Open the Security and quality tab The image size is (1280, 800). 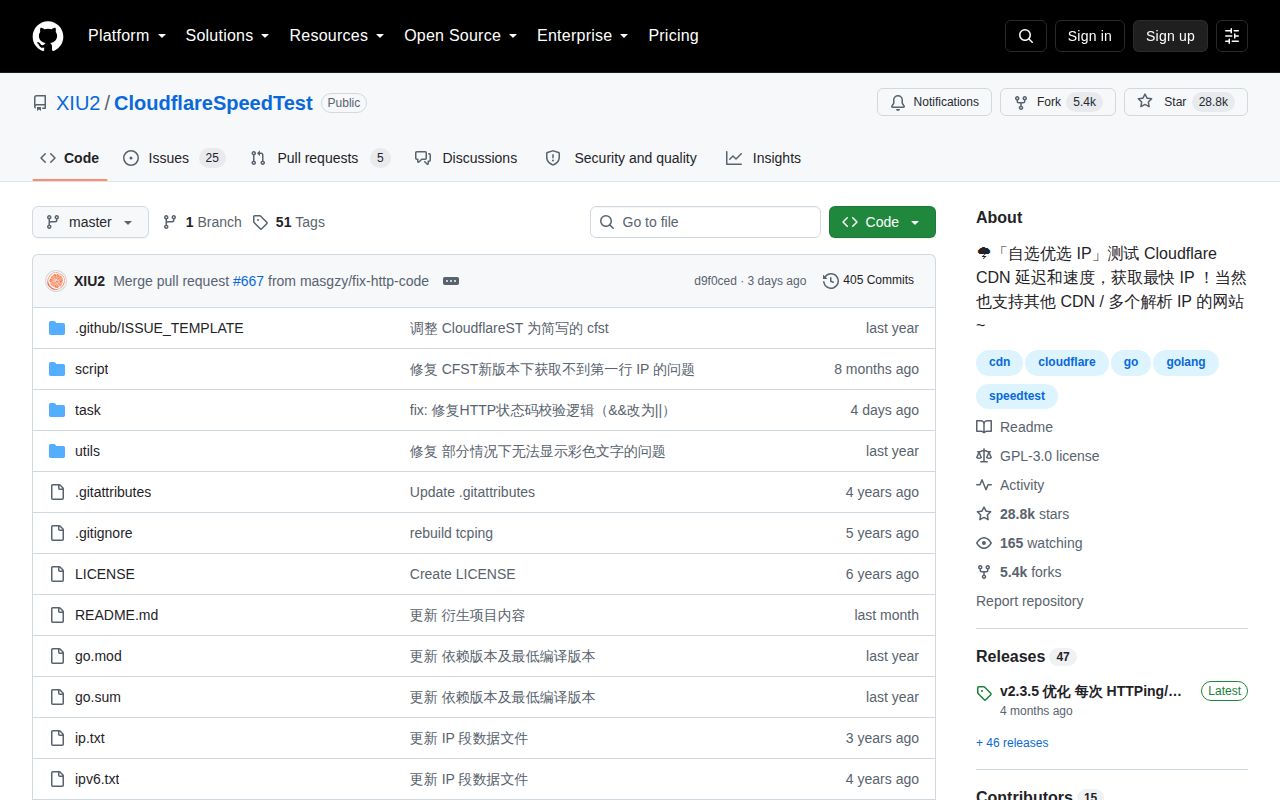click(x=621, y=158)
